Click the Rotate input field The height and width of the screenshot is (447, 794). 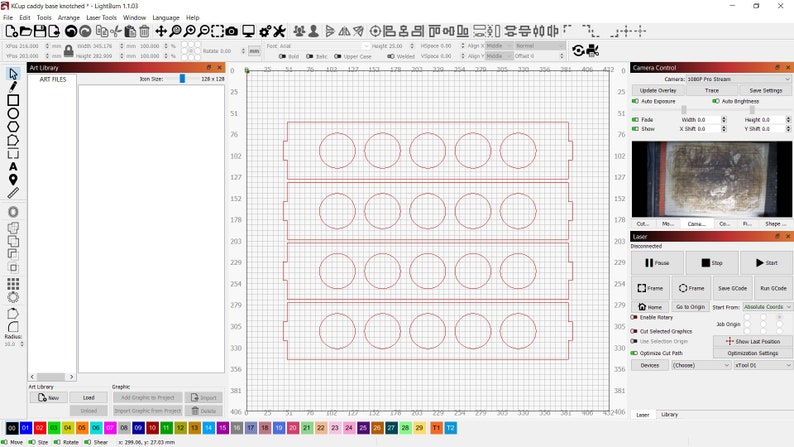(225, 51)
